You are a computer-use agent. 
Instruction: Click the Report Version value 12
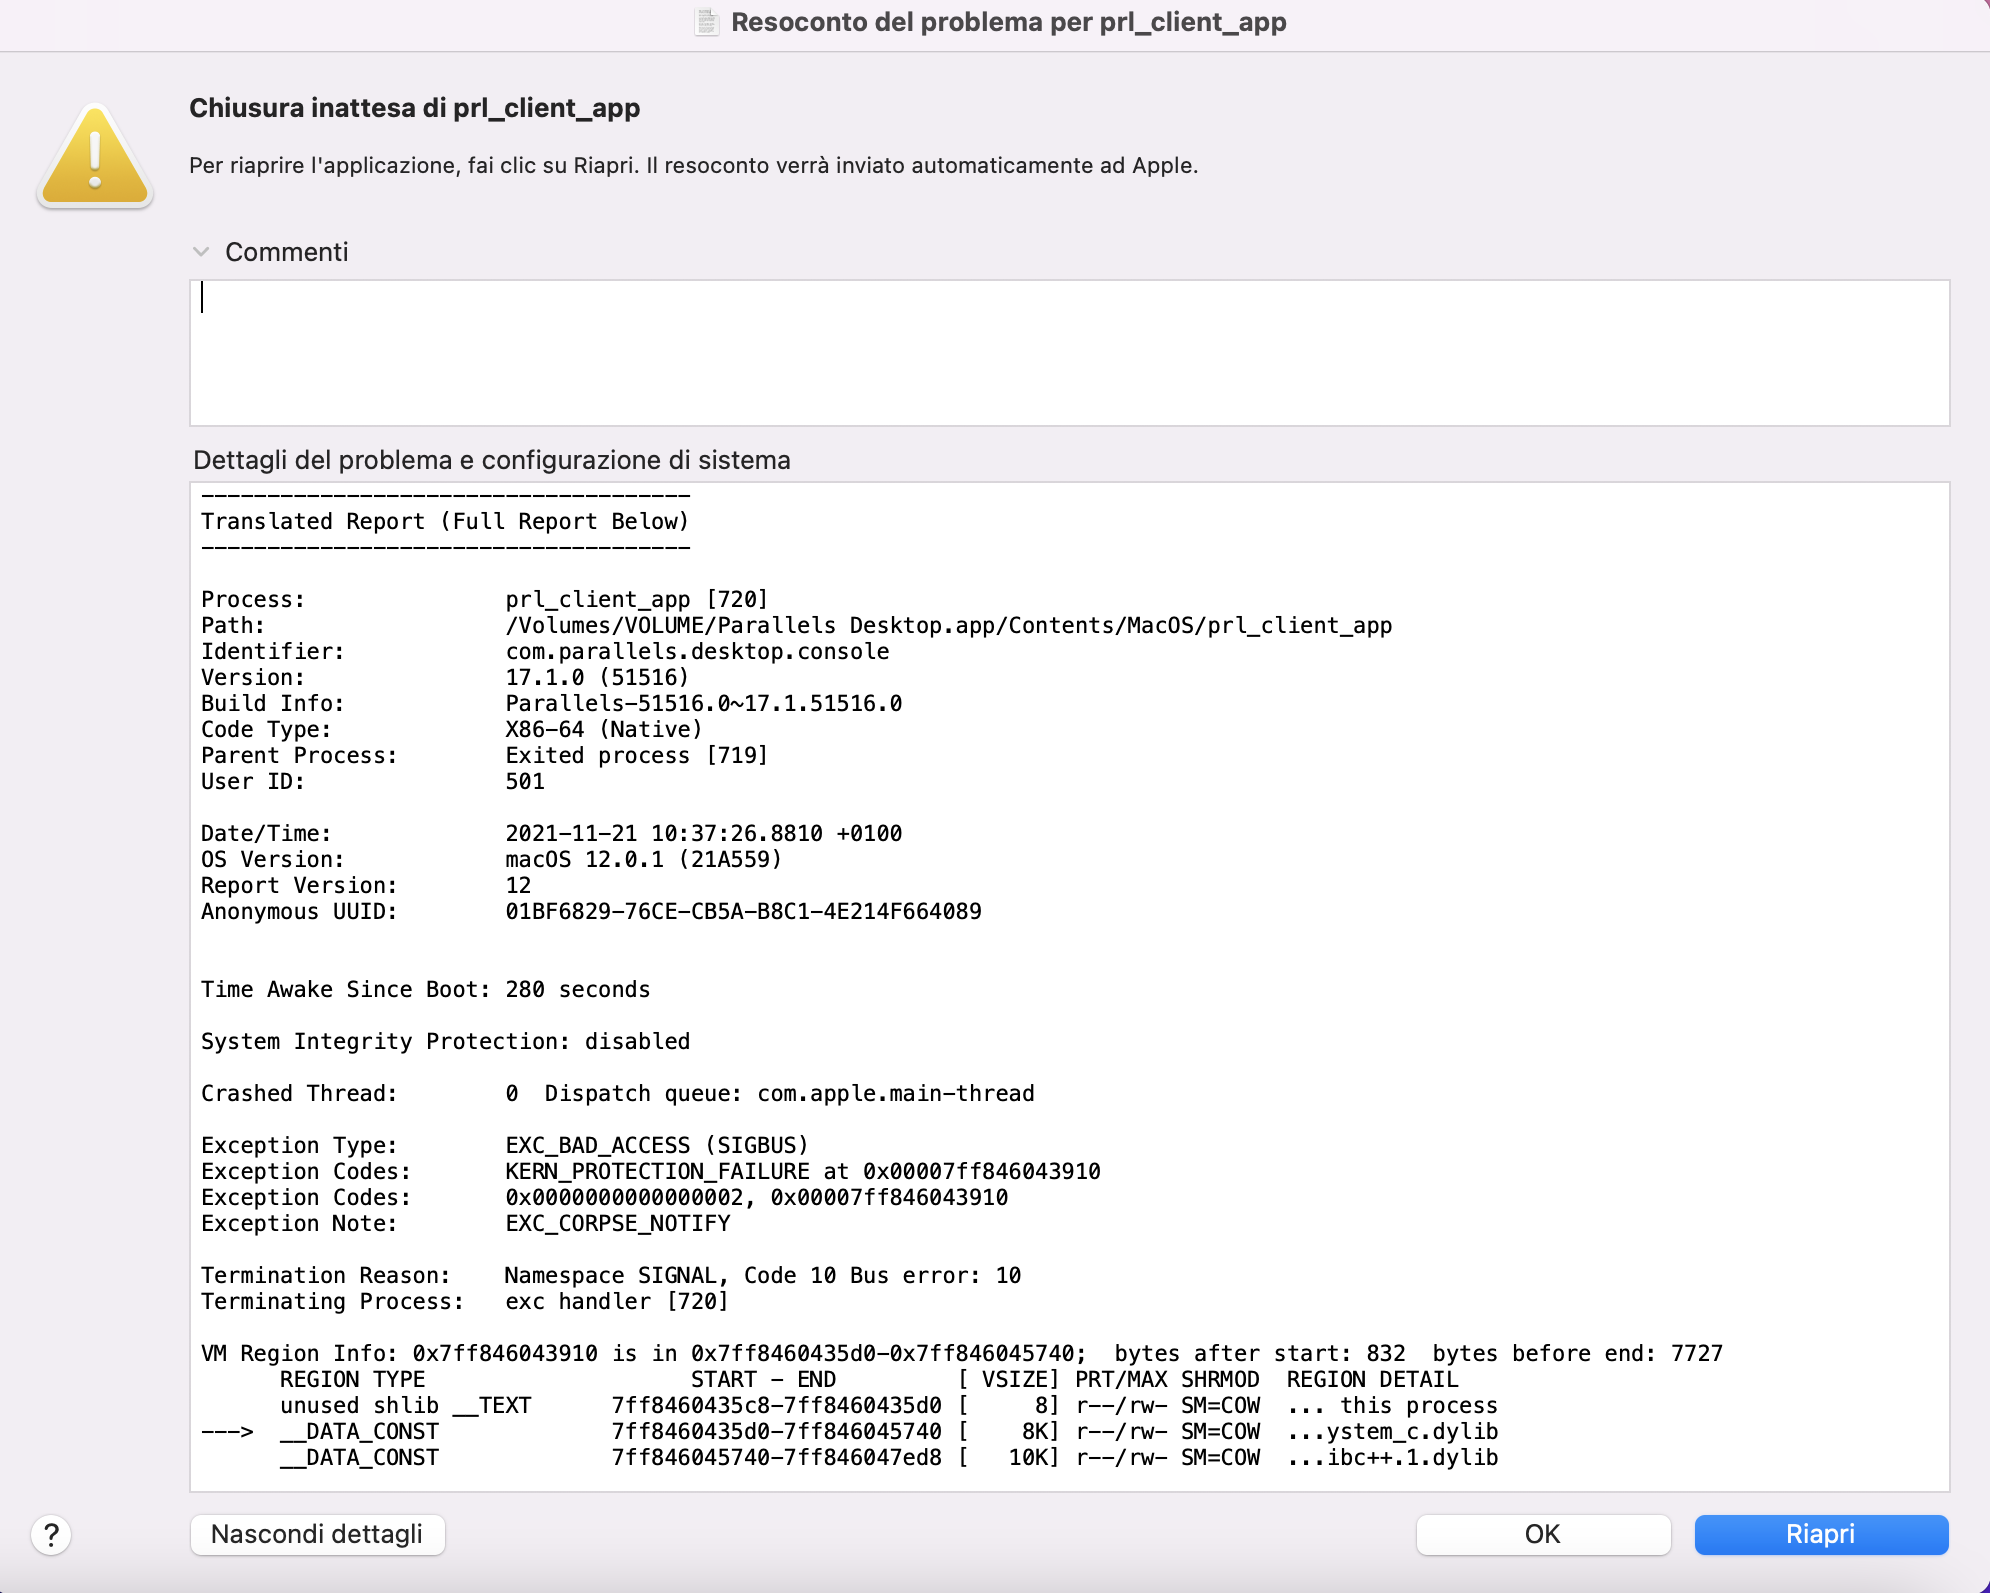click(x=518, y=886)
